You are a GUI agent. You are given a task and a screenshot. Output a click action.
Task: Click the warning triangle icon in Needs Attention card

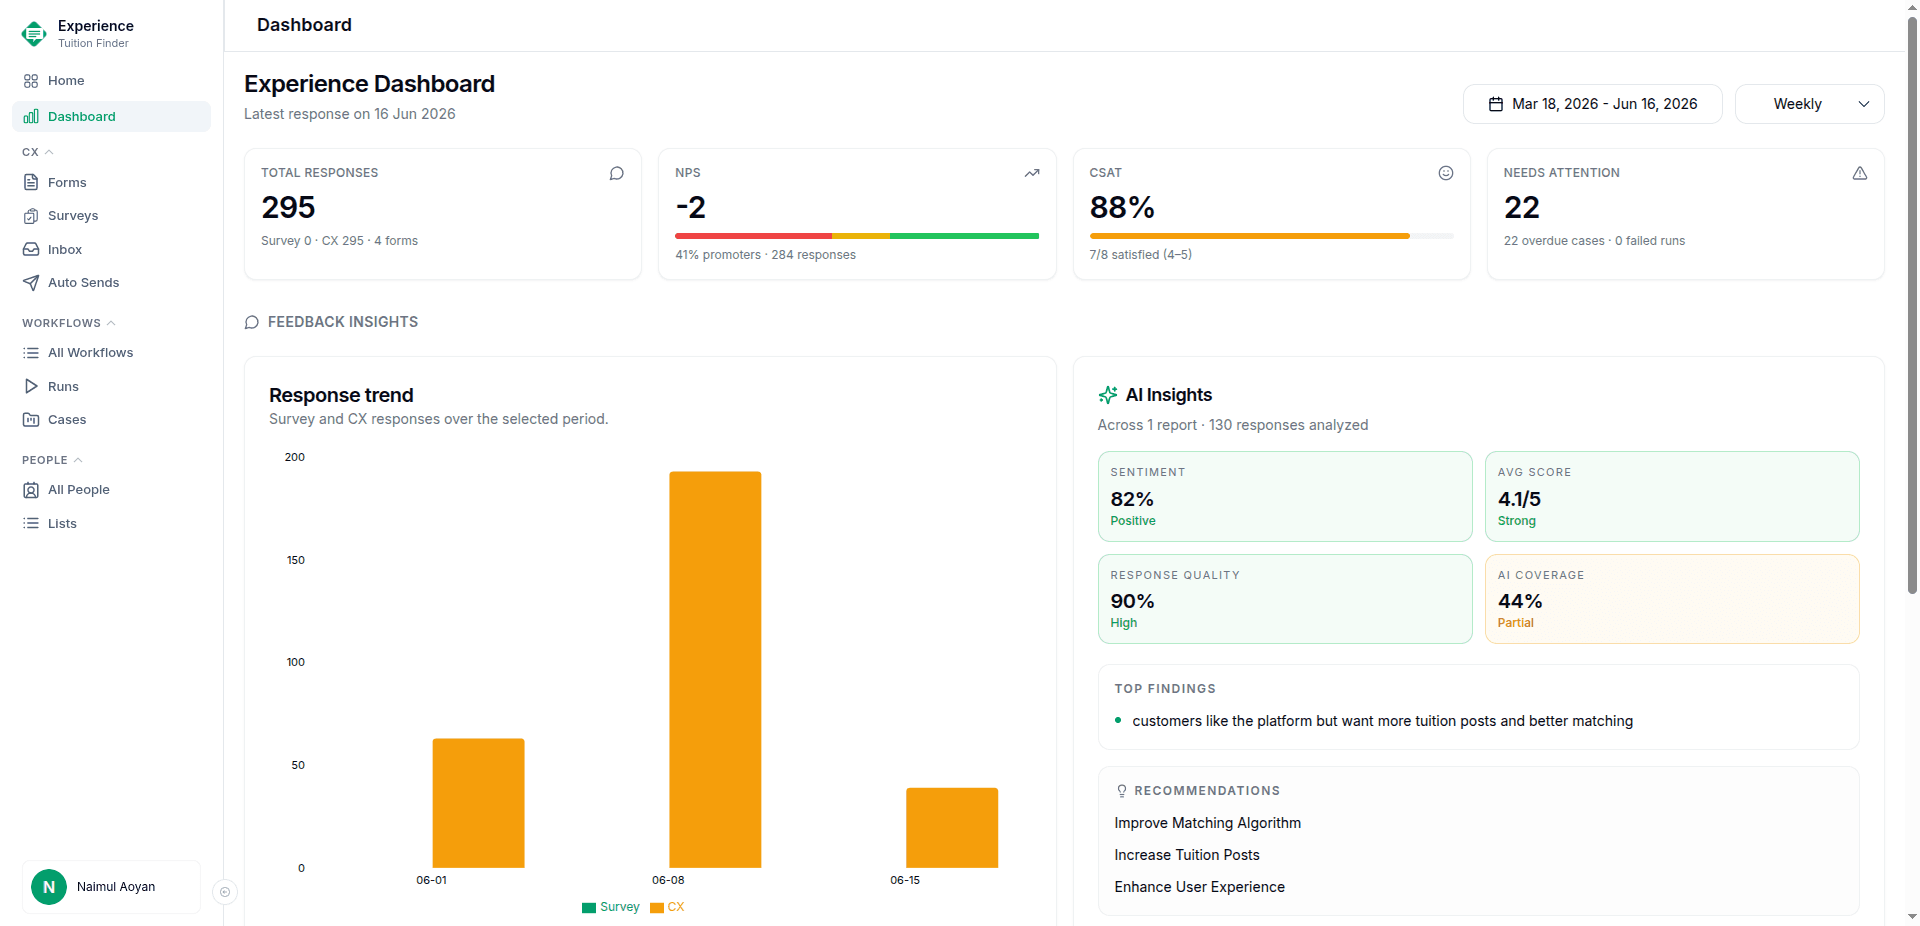tap(1860, 174)
